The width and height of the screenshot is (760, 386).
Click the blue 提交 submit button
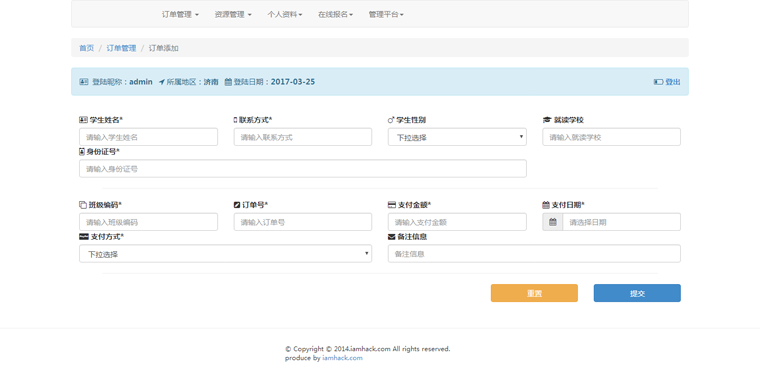point(637,293)
